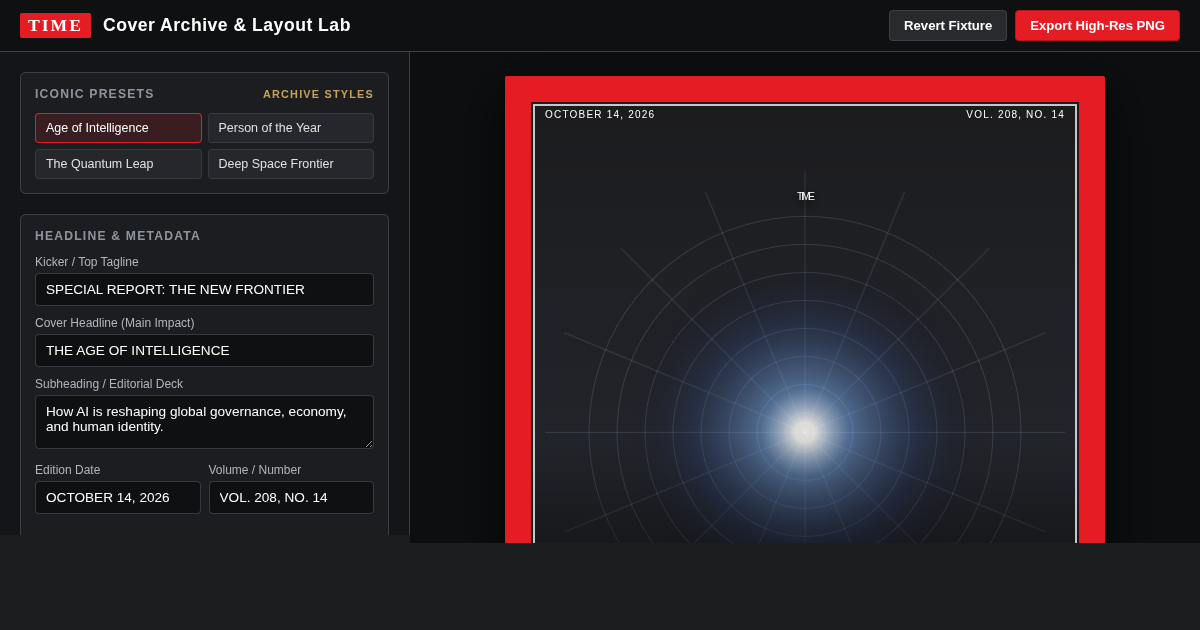Apply The Quantum Leap preset
Screen dimensions: 1200x630
(118, 164)
